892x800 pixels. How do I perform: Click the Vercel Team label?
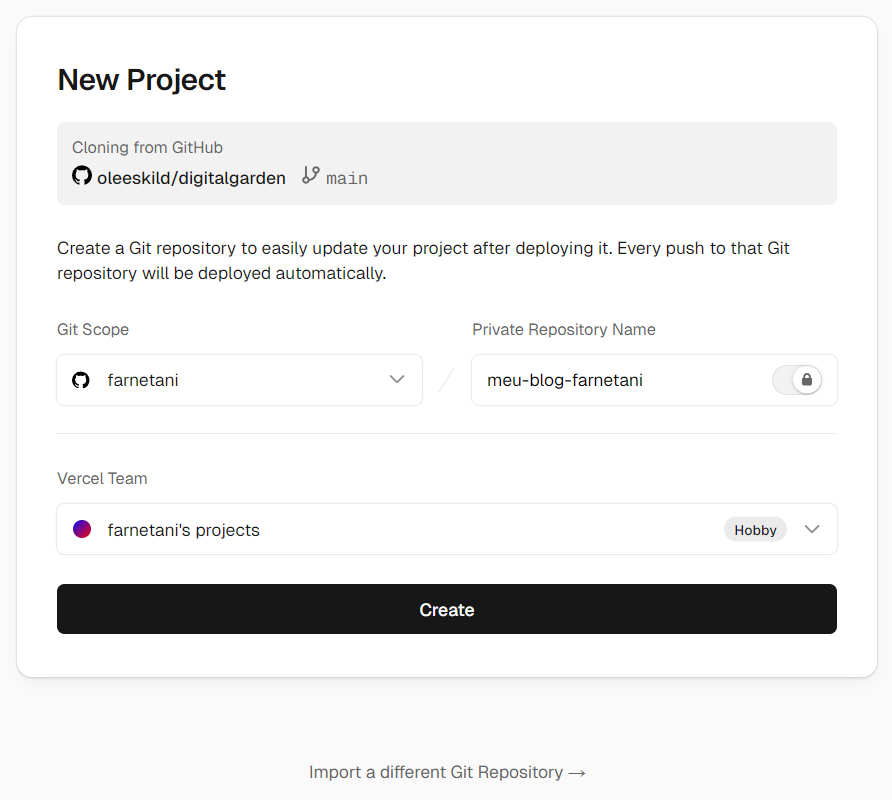(102, 478)
